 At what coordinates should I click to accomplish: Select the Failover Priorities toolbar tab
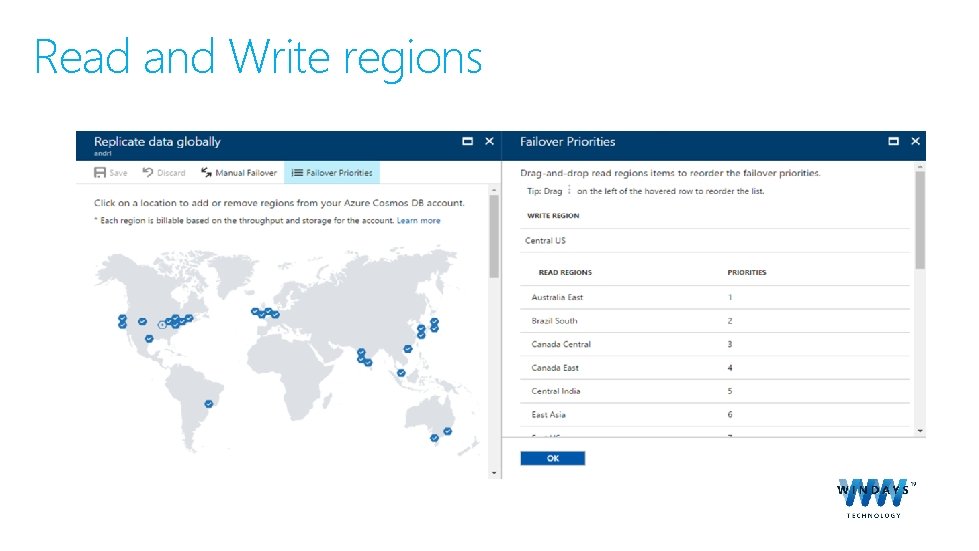(x=332, y=173)
